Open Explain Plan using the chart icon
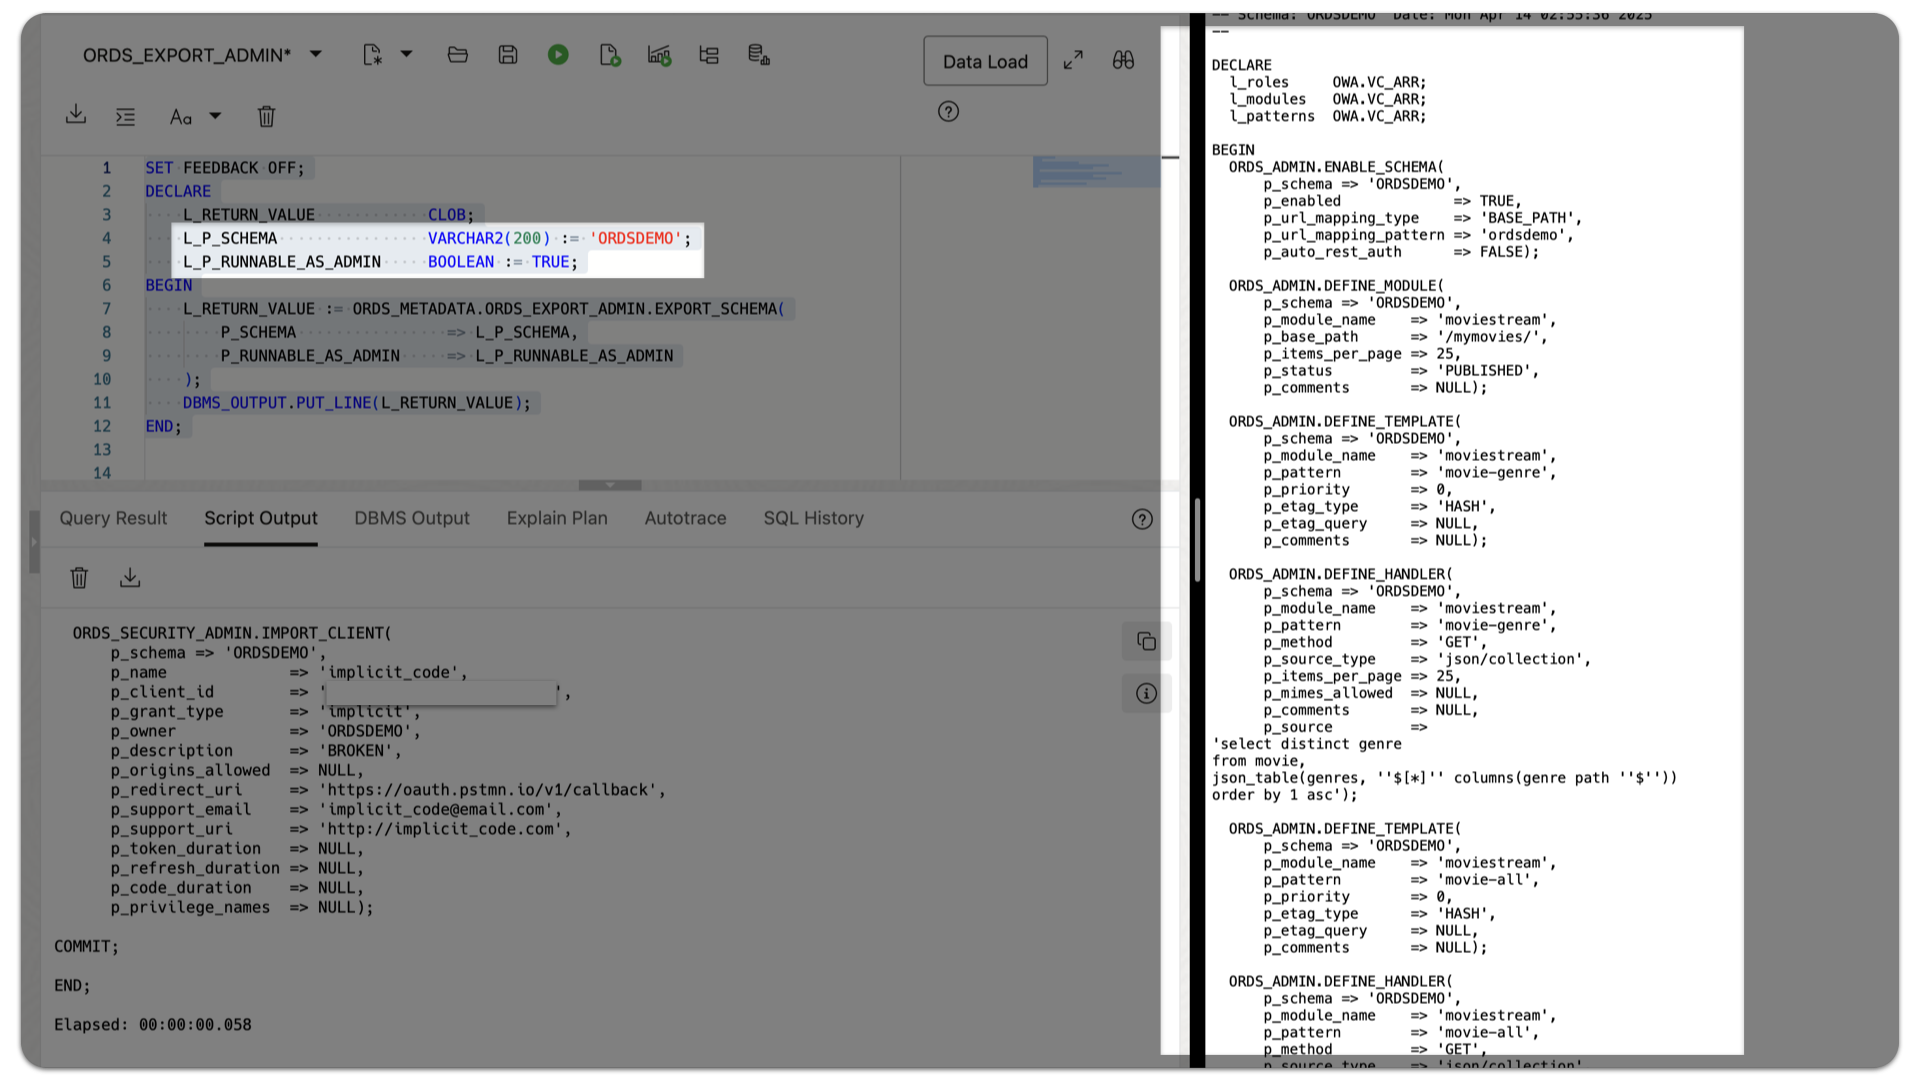 [659, 56]
